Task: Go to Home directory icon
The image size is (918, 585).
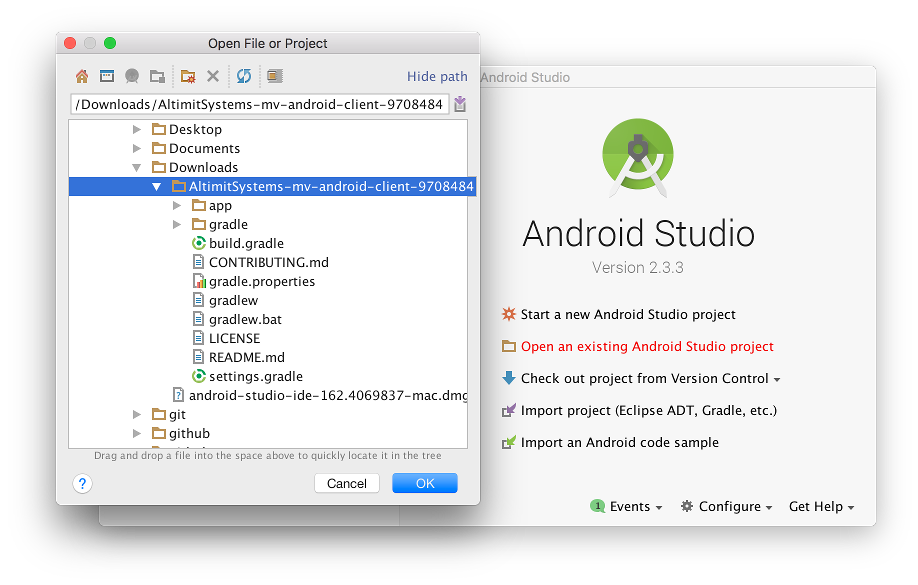Action: click(x=82, y=76)
